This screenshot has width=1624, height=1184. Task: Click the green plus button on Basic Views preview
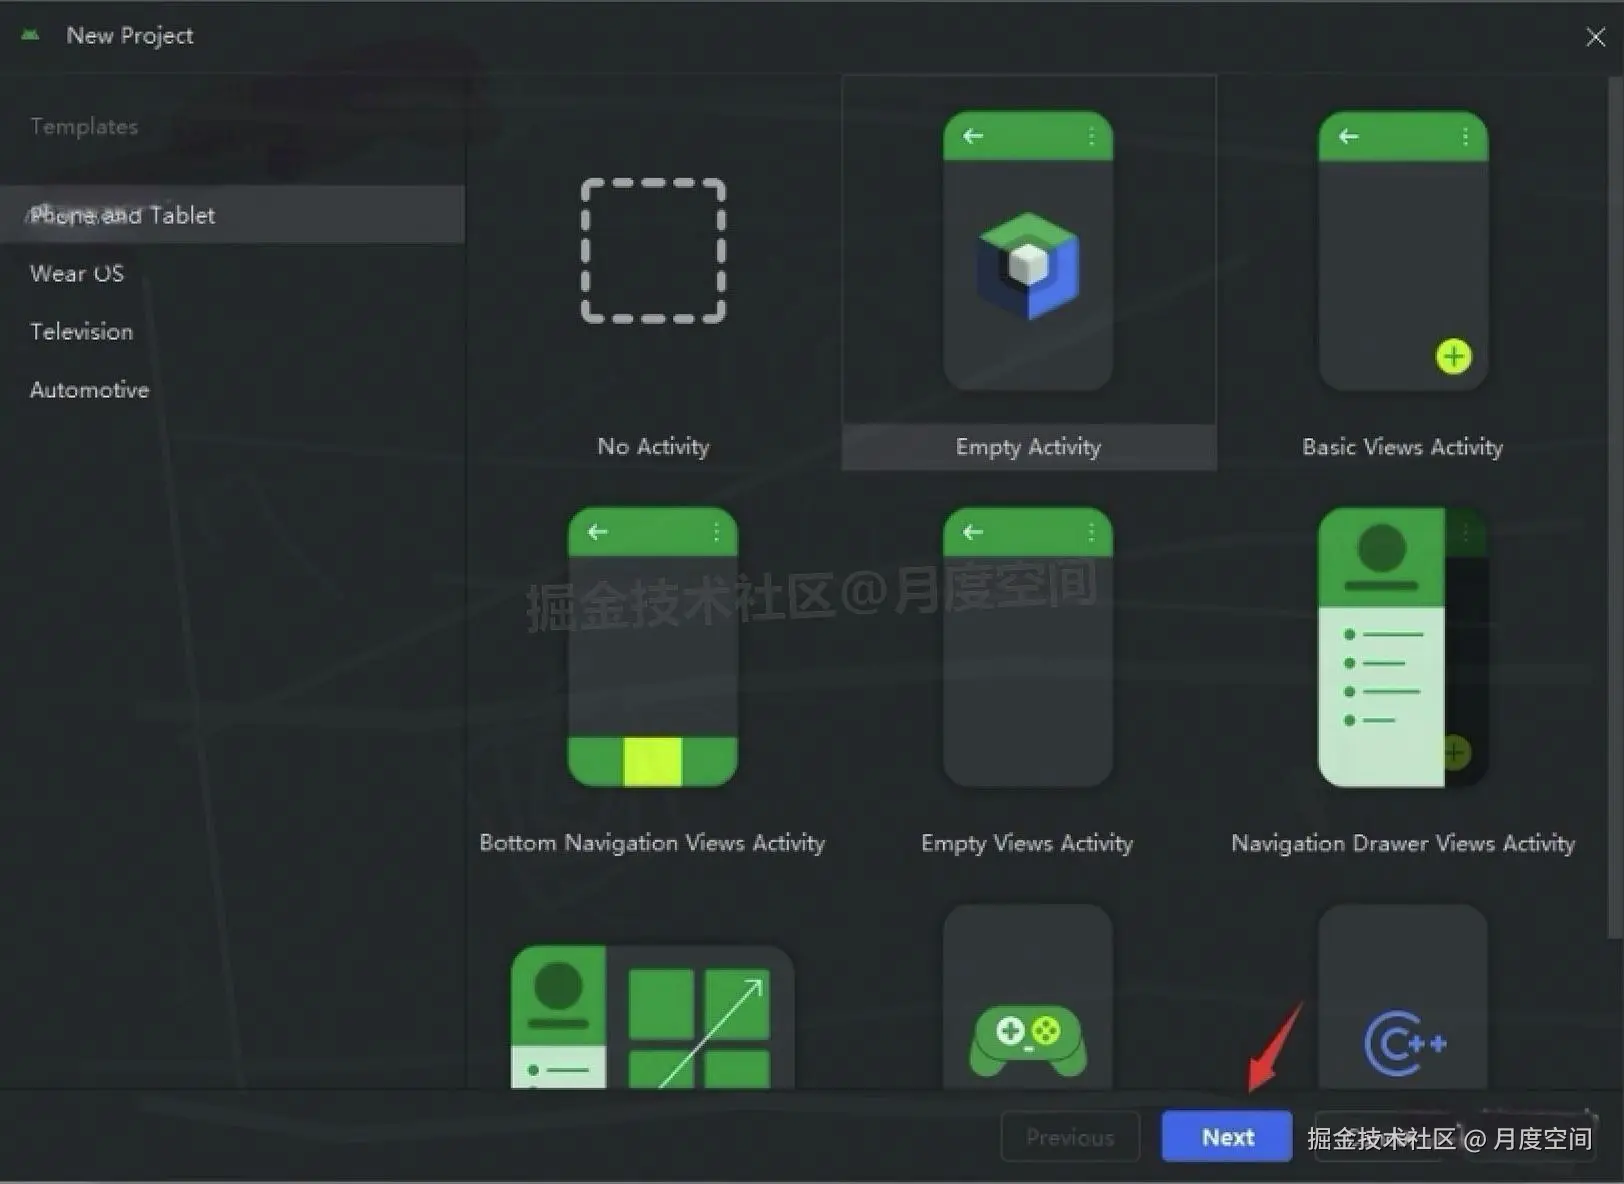coord(1454,355)
